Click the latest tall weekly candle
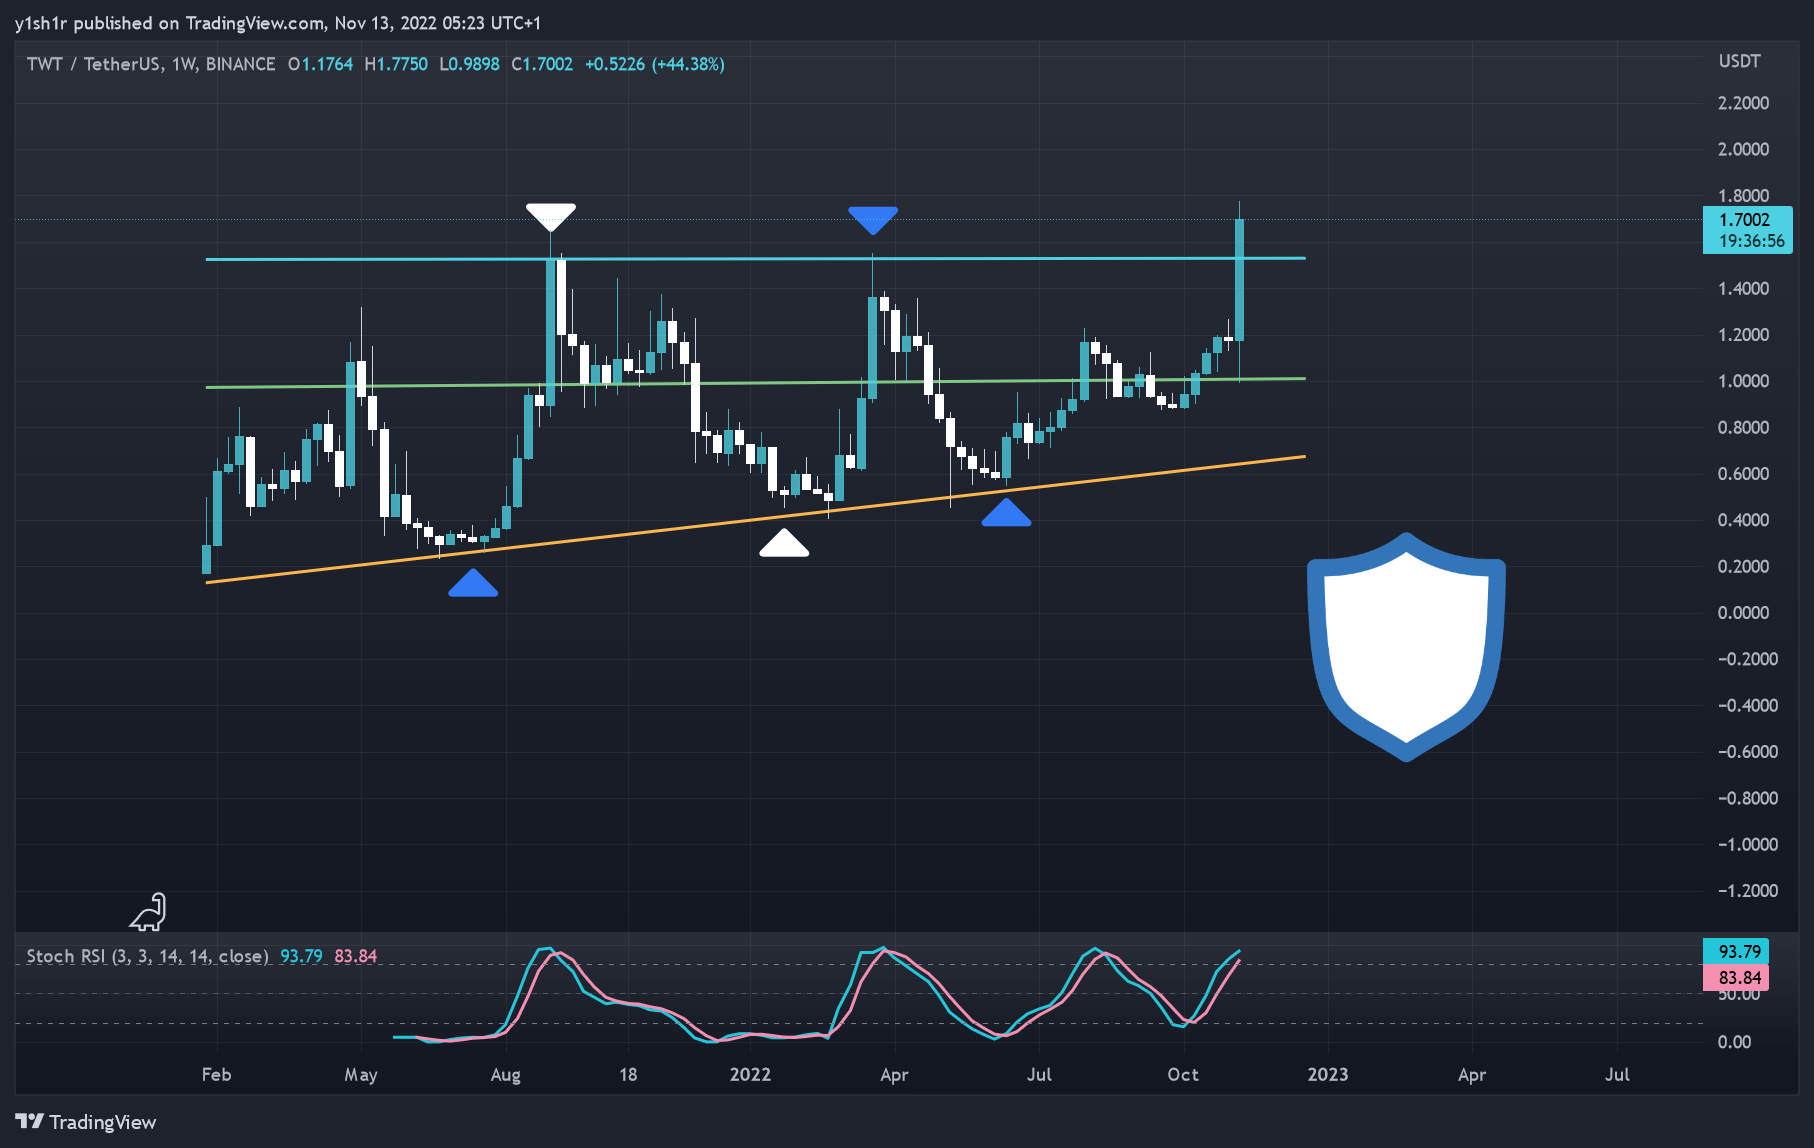This screenshot has height=1148, width=1814. 1239,280
